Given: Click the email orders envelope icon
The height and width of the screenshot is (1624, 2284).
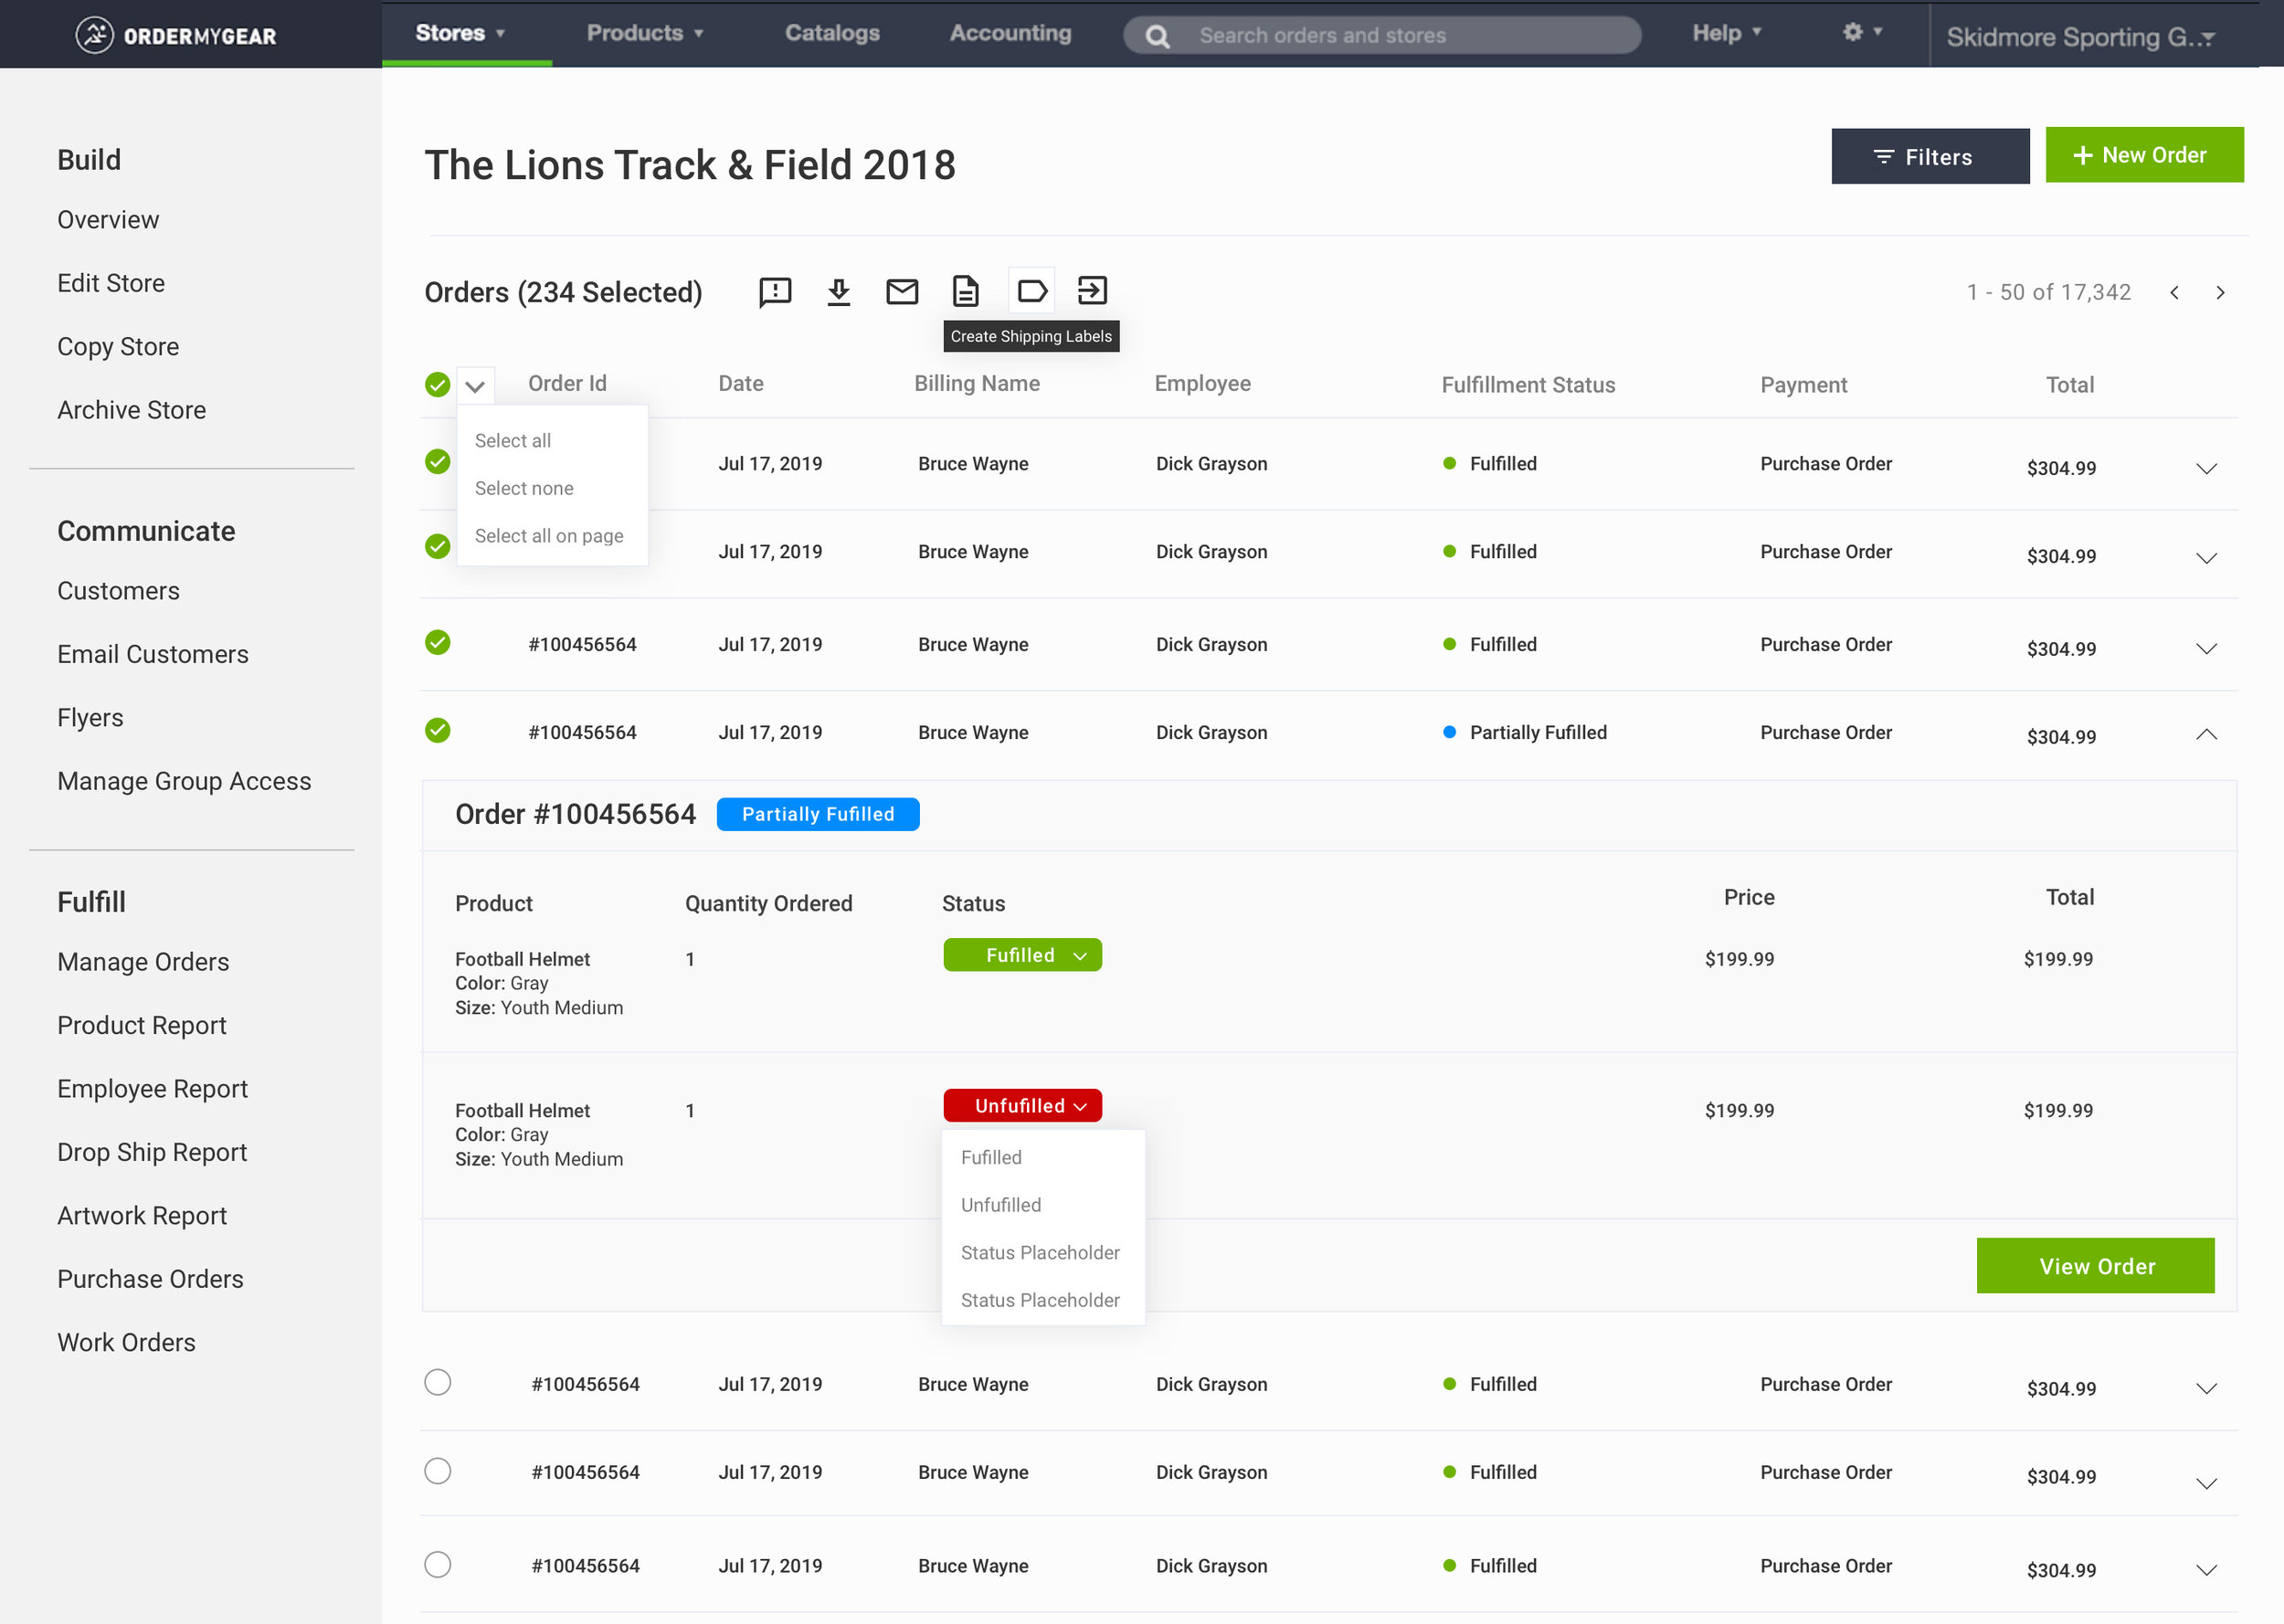Looking at the screenshot, I should tap(902, 291).
